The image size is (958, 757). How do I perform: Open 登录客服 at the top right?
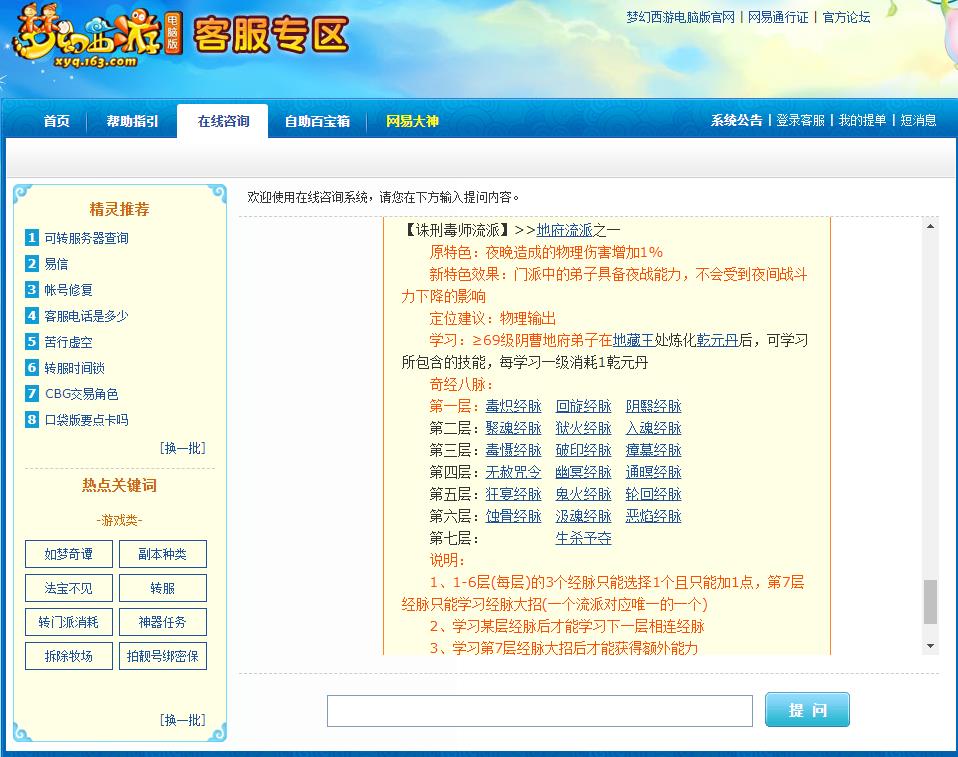[x=800, y=120]
